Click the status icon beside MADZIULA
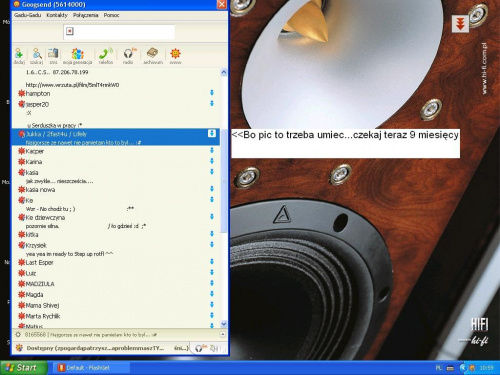Viewport: 500px width, 375px height. 22,284
